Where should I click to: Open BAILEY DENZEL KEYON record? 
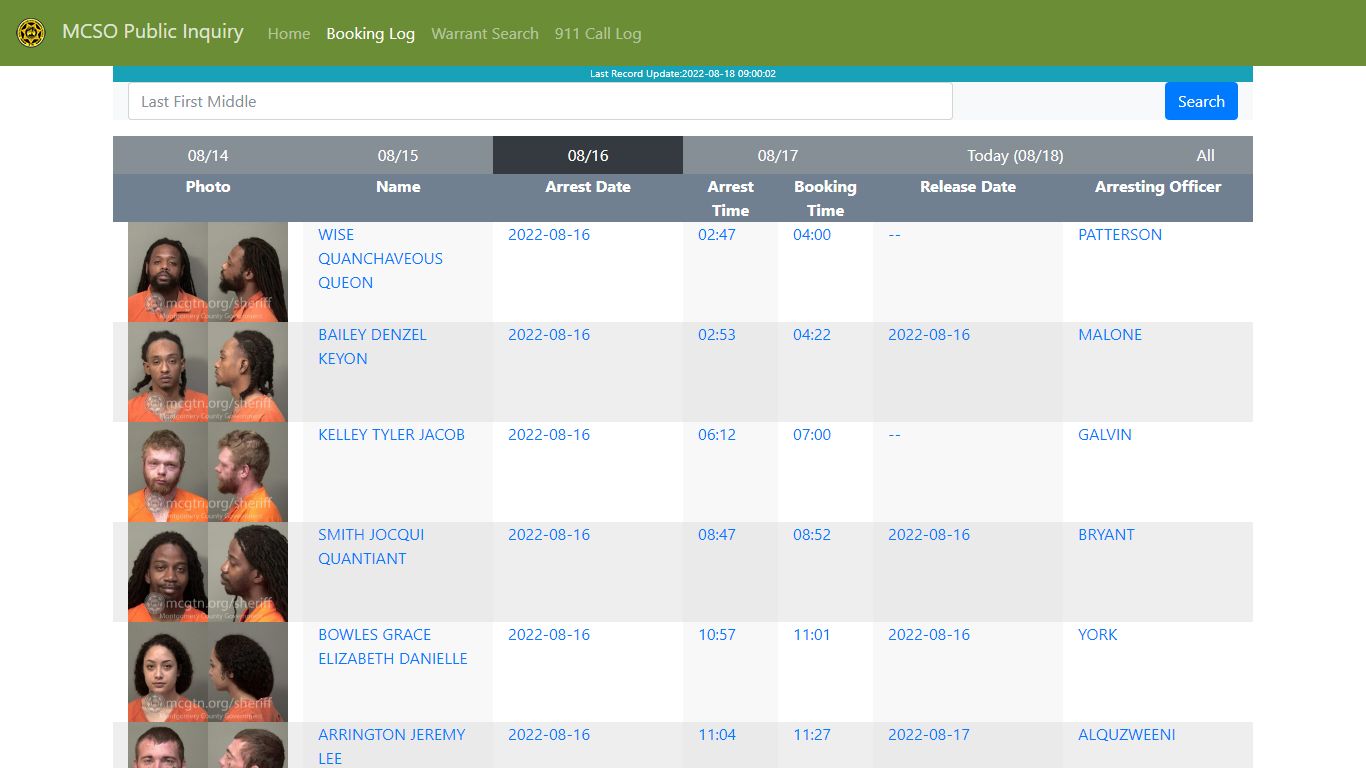pos(372,346)
